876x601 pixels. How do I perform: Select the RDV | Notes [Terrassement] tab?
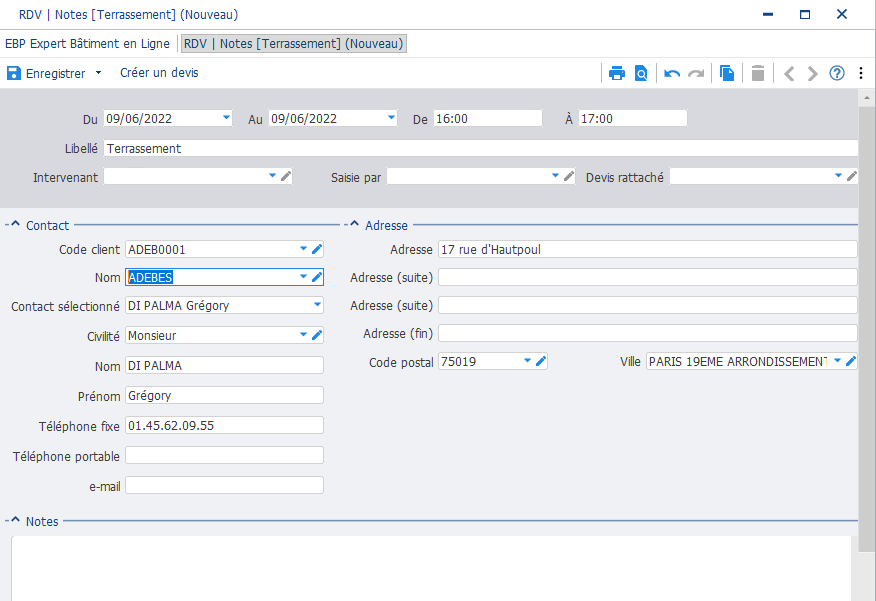[294, 44]
